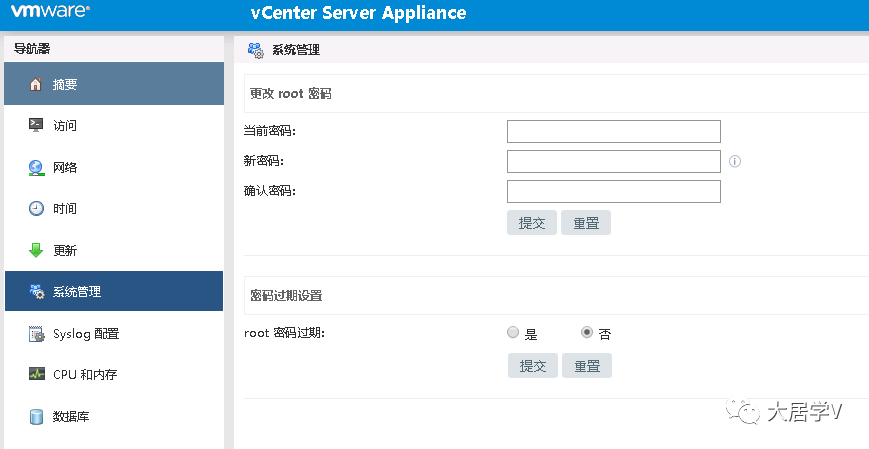
Task: Click the globe icon beside 网络
Action: [36, 167]
